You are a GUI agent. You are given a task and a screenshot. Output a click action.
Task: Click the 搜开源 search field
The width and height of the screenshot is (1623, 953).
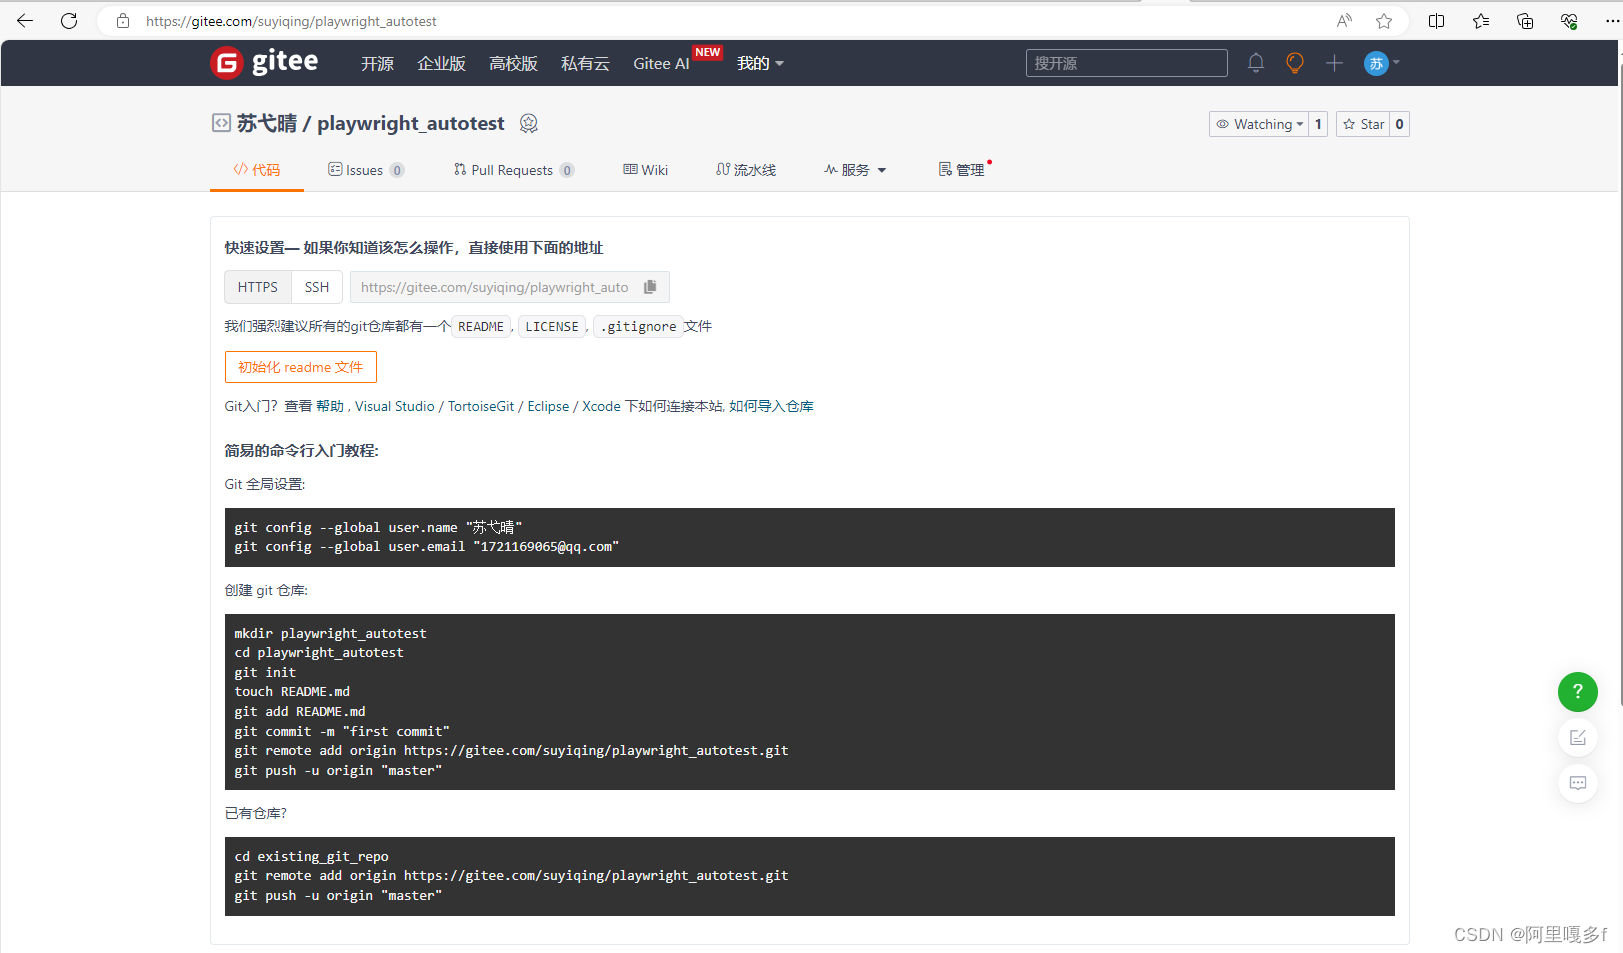coord(1127,63)
